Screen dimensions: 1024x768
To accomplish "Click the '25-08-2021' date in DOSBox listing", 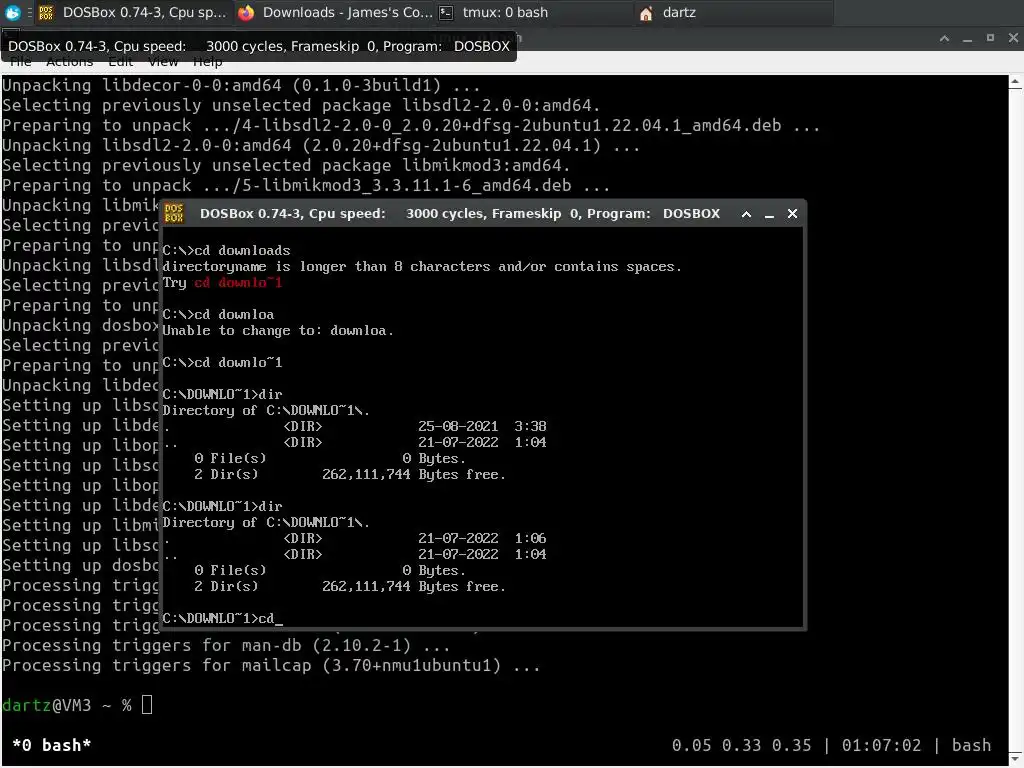I will pos(458,426).
